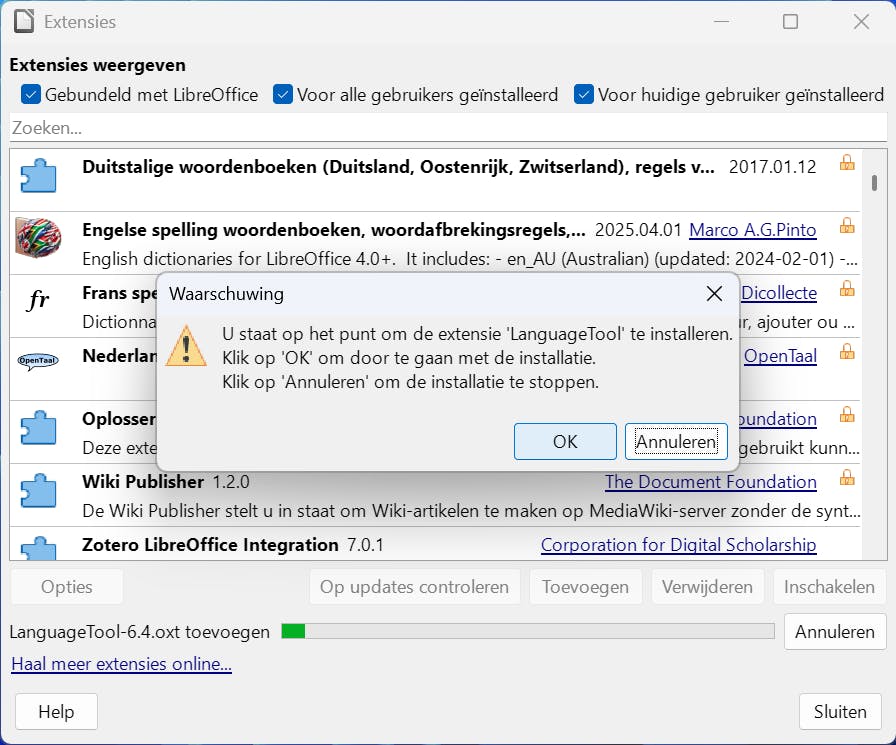Click the Verwijderen button

(x=707, y=587)
